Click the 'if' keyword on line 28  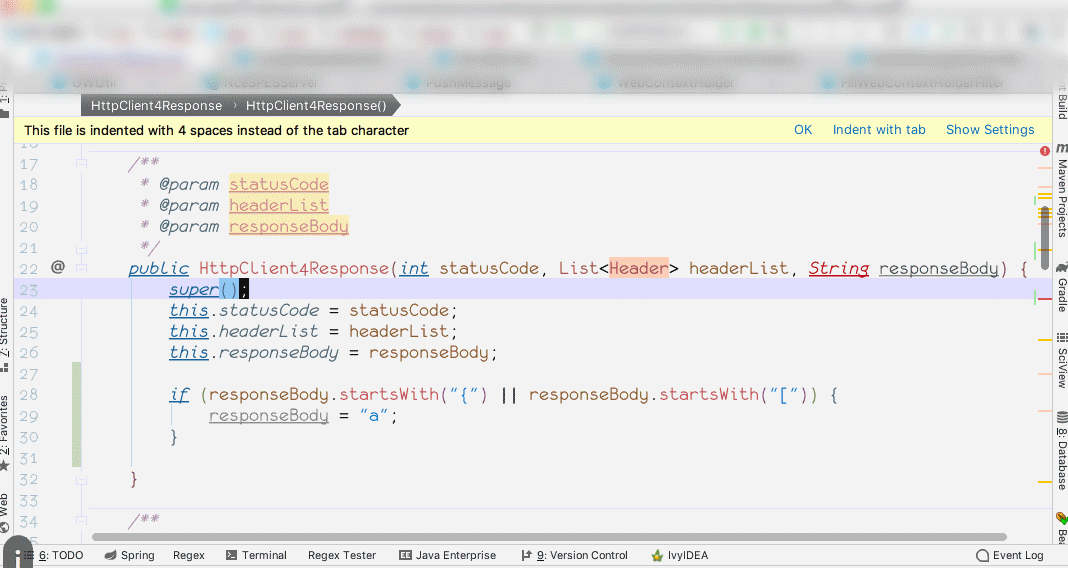click(179, 394)
